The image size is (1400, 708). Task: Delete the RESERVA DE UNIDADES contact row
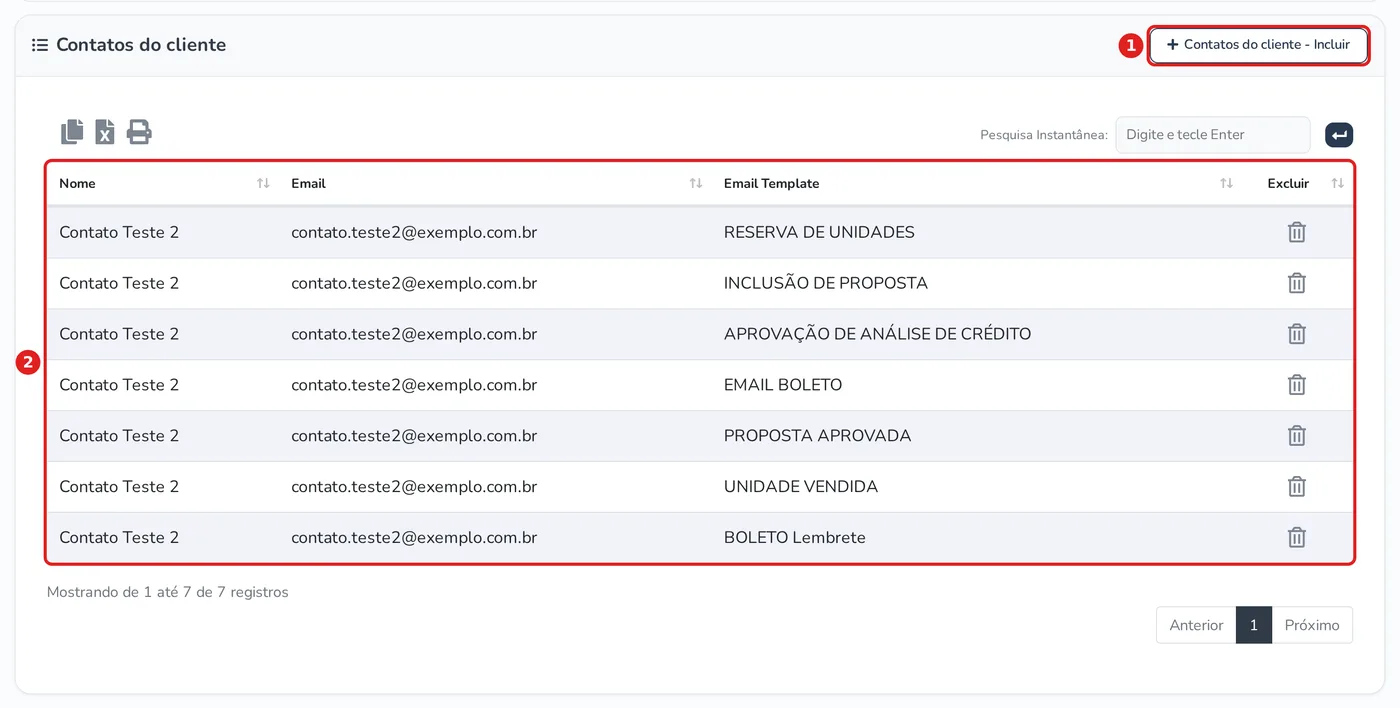(x=1297, y=232)
